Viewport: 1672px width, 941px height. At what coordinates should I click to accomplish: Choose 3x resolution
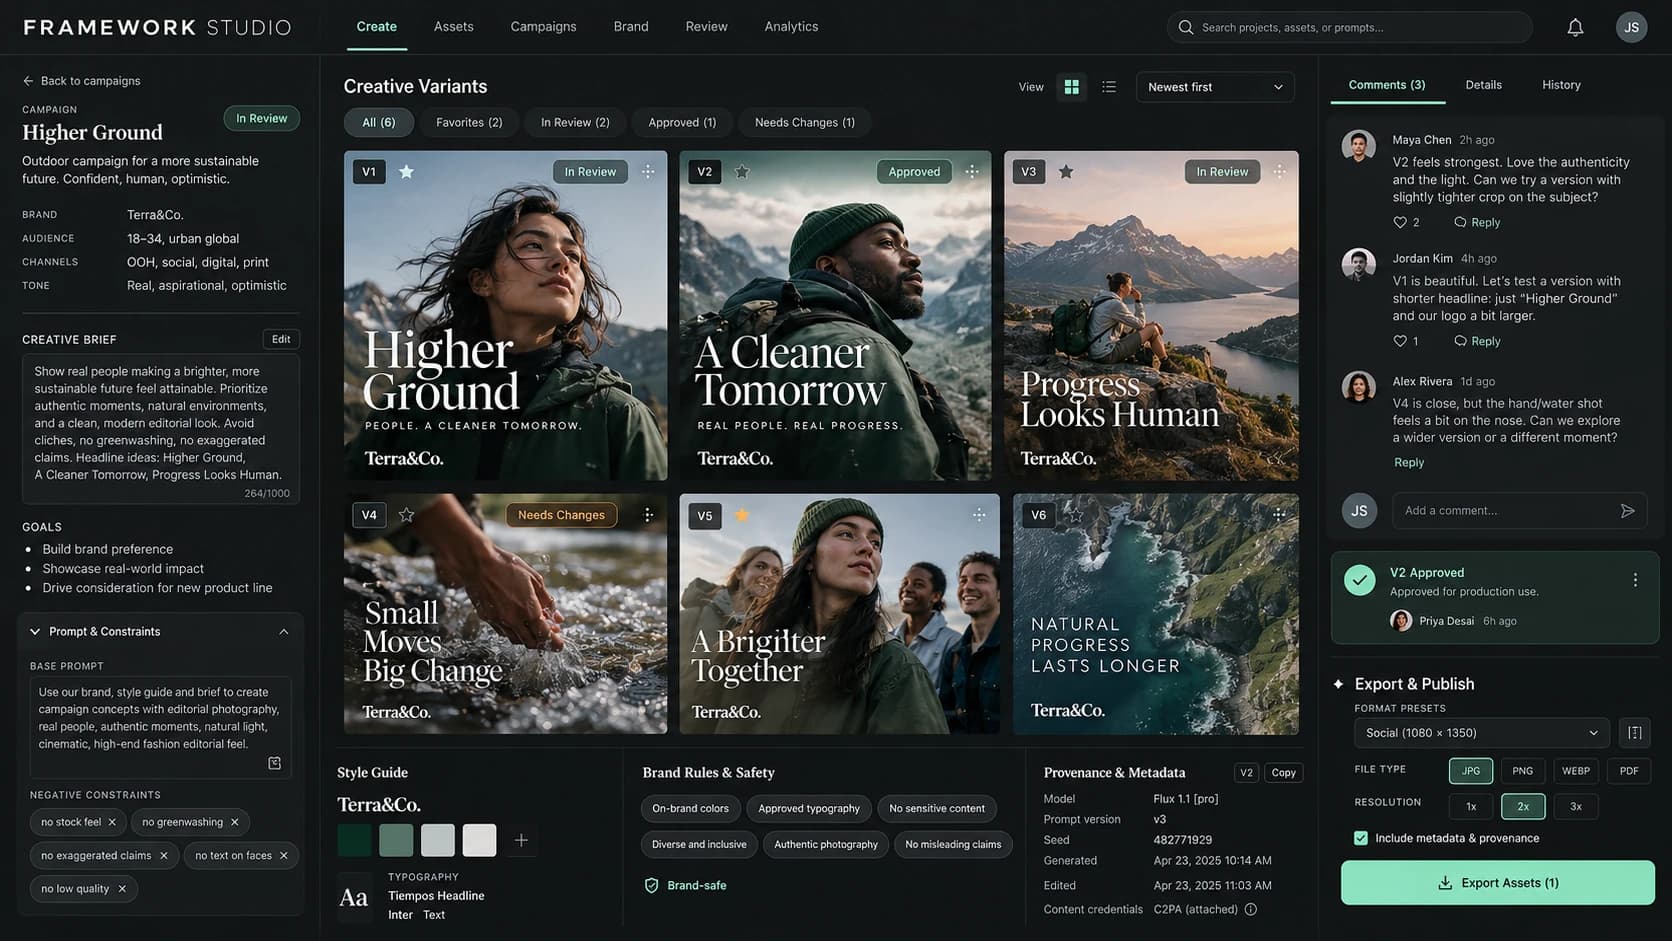point(1576,806)
